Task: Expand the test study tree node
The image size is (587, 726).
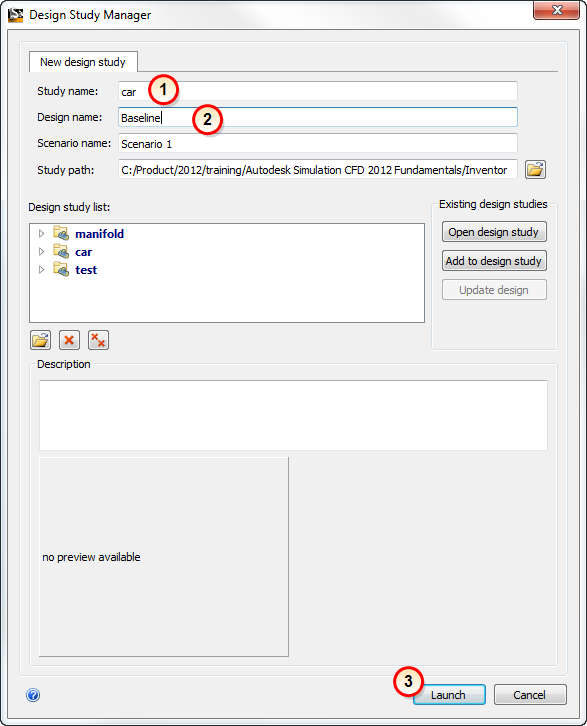Action: tap(41, 269)
